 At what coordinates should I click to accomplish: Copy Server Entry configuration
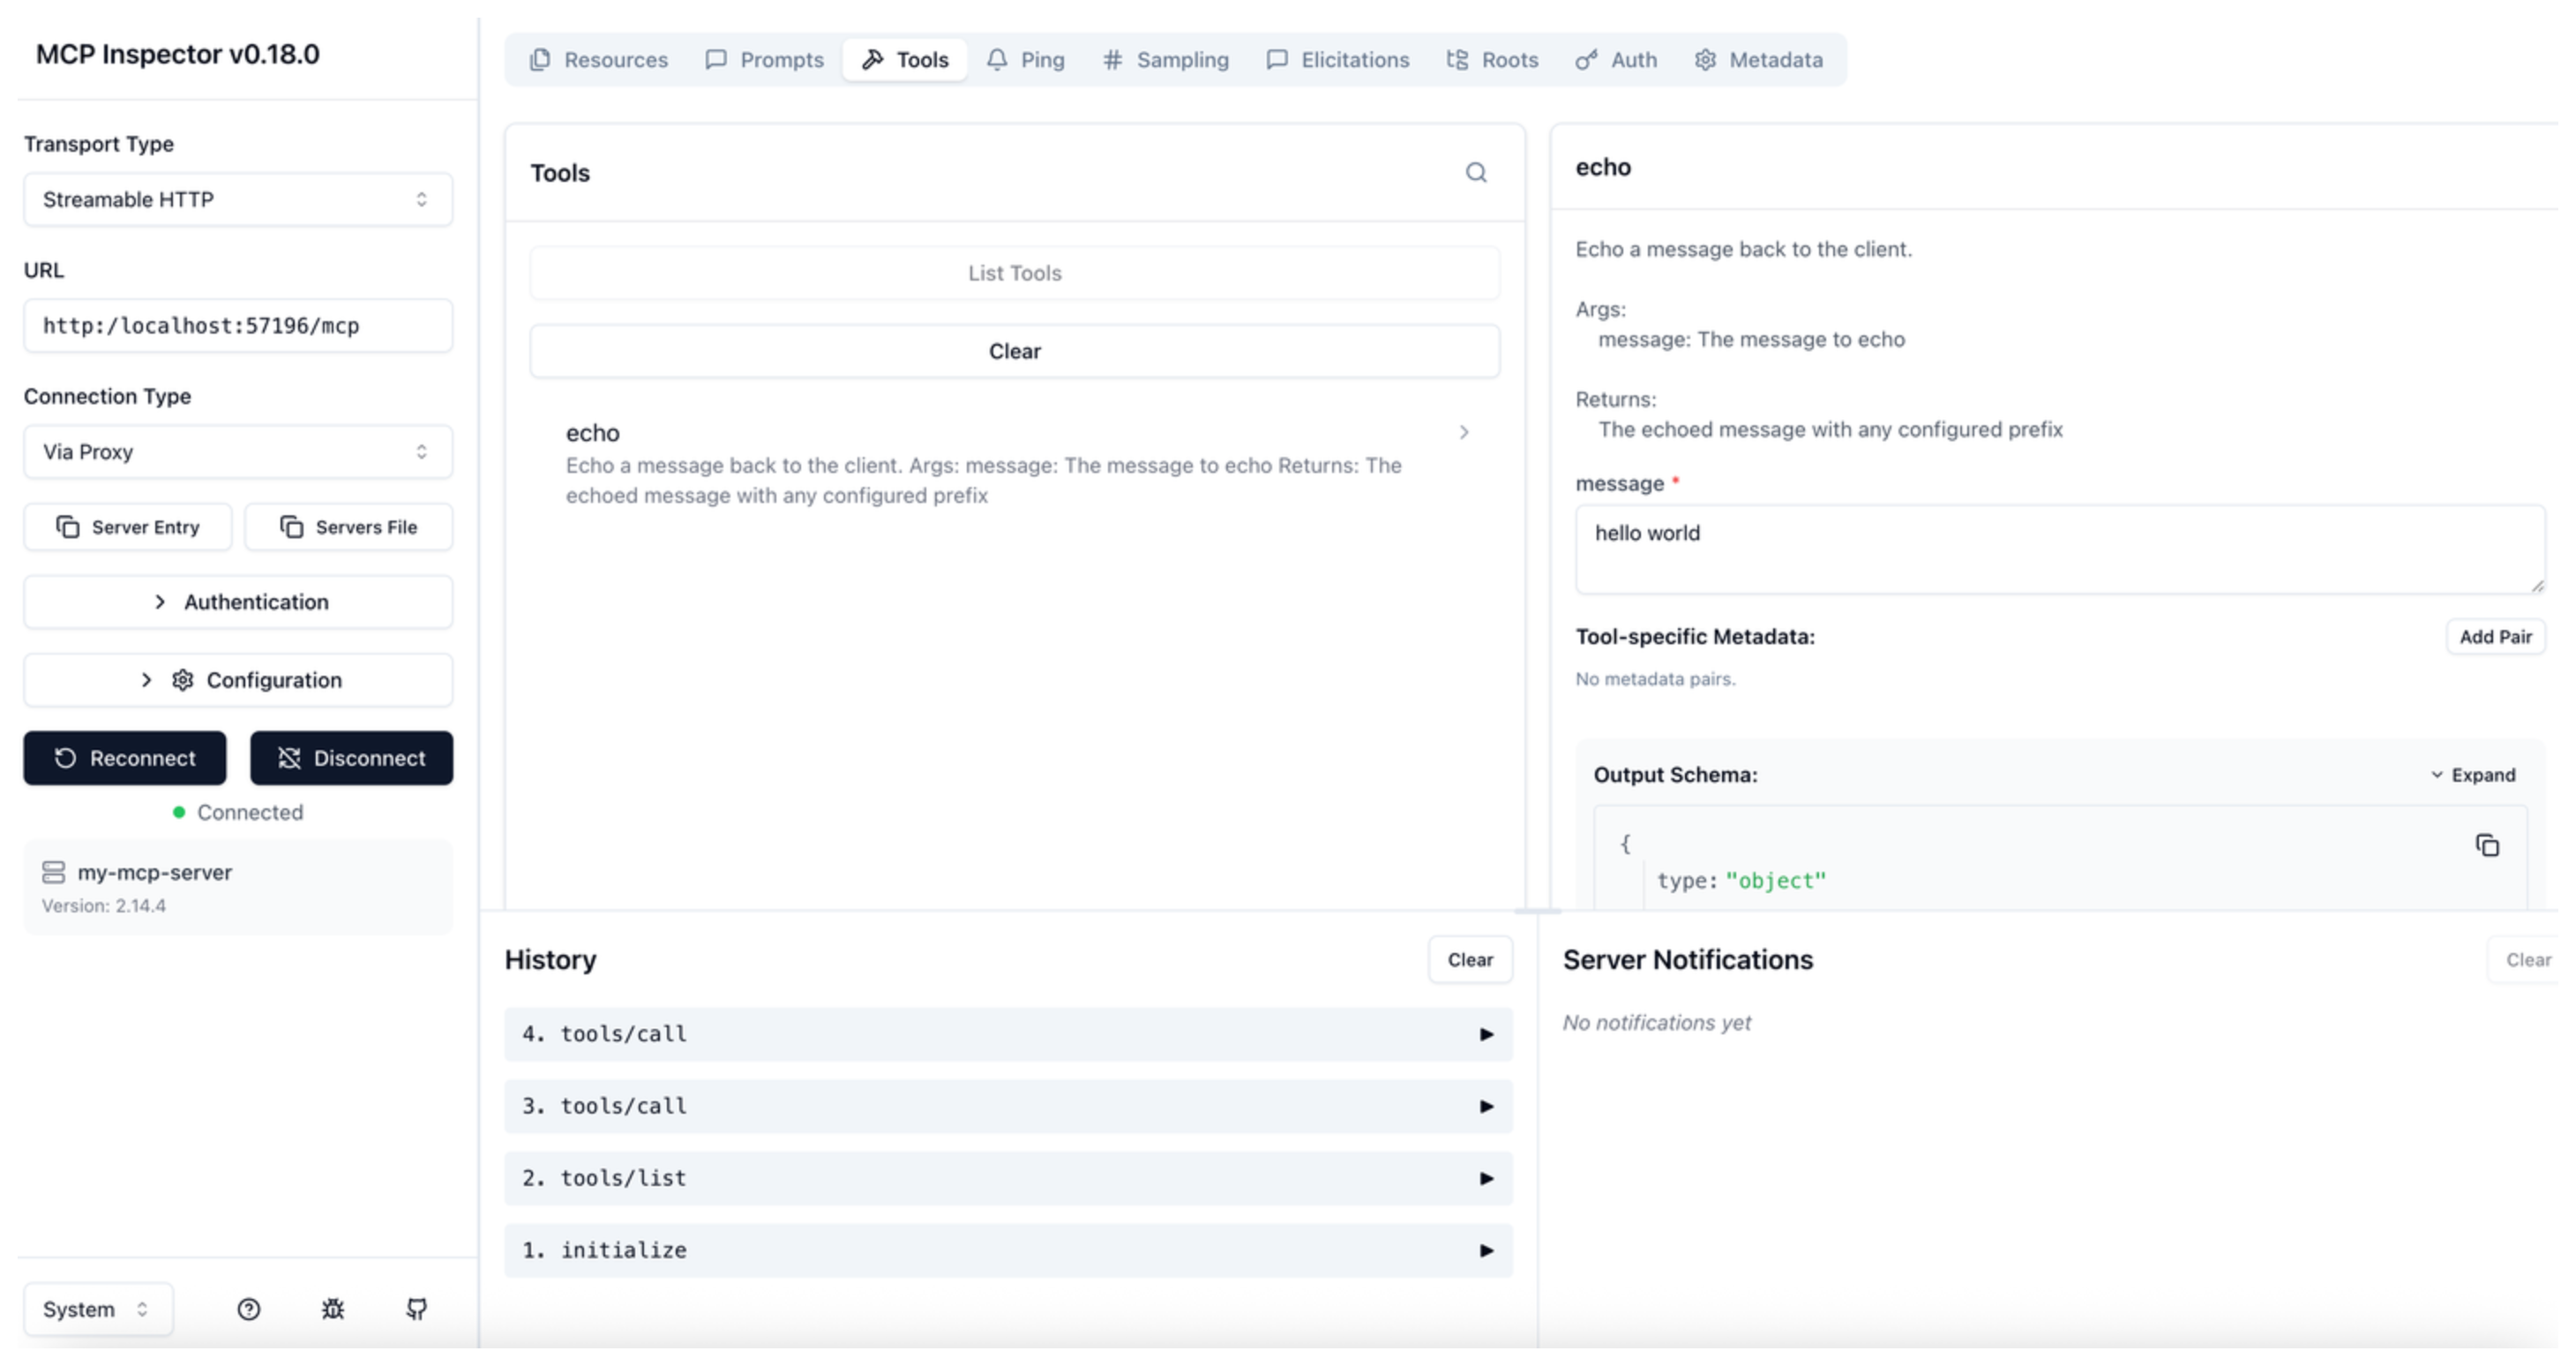(x=128, y=527)
